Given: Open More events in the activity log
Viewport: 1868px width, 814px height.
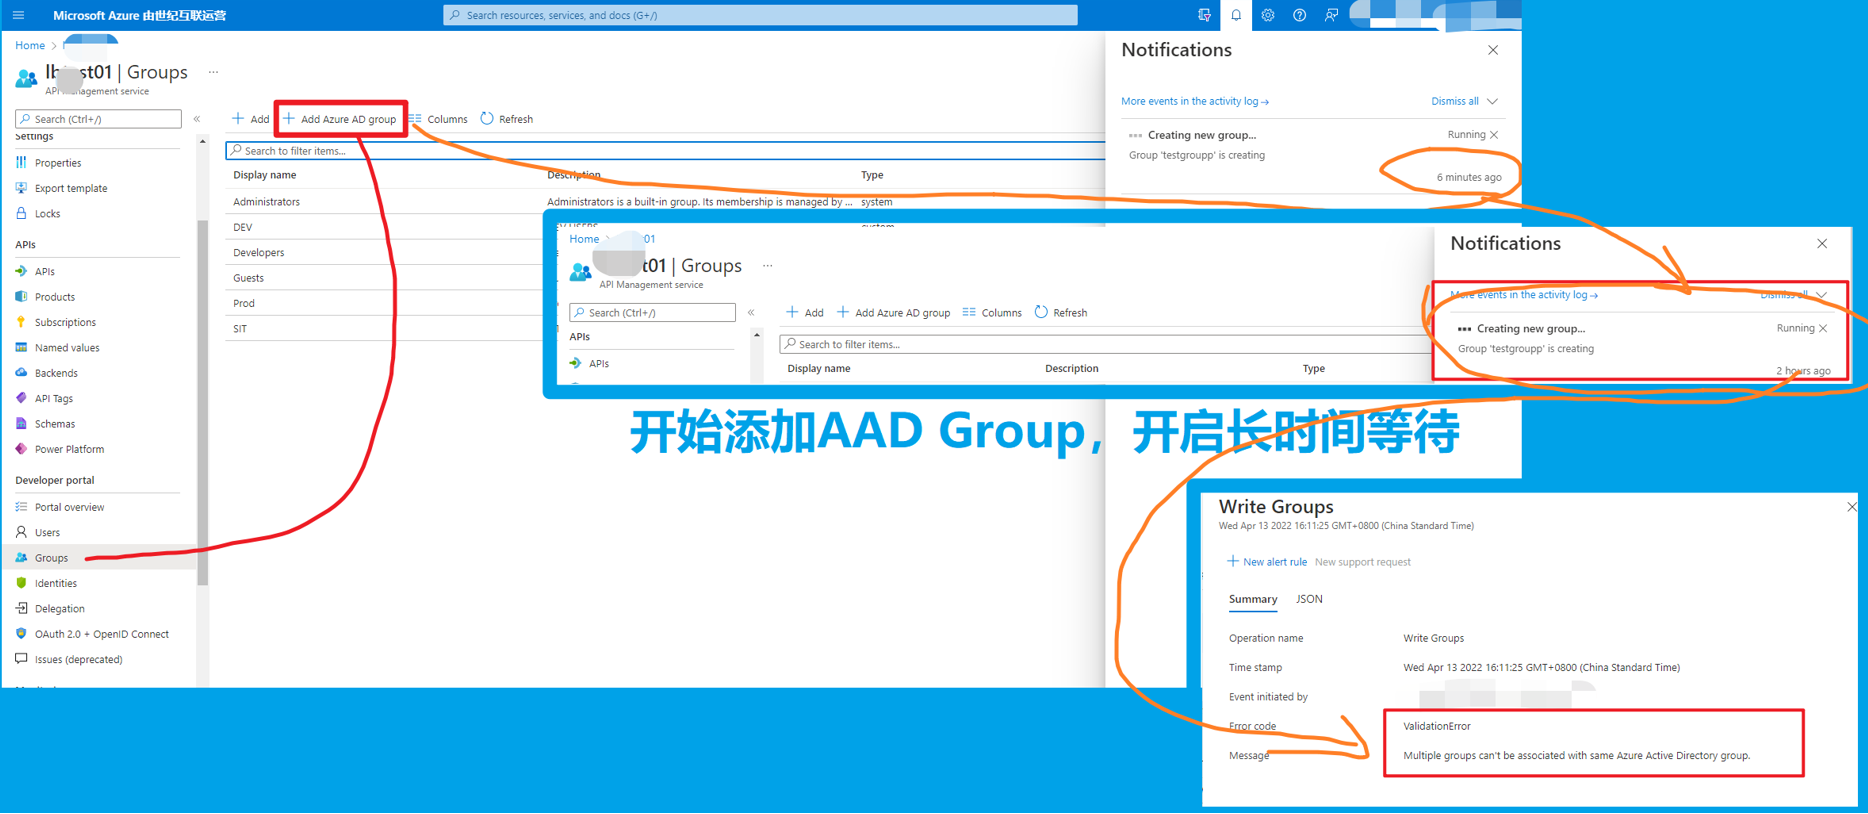Looking at the screenshot, I should click(1194, 101).
